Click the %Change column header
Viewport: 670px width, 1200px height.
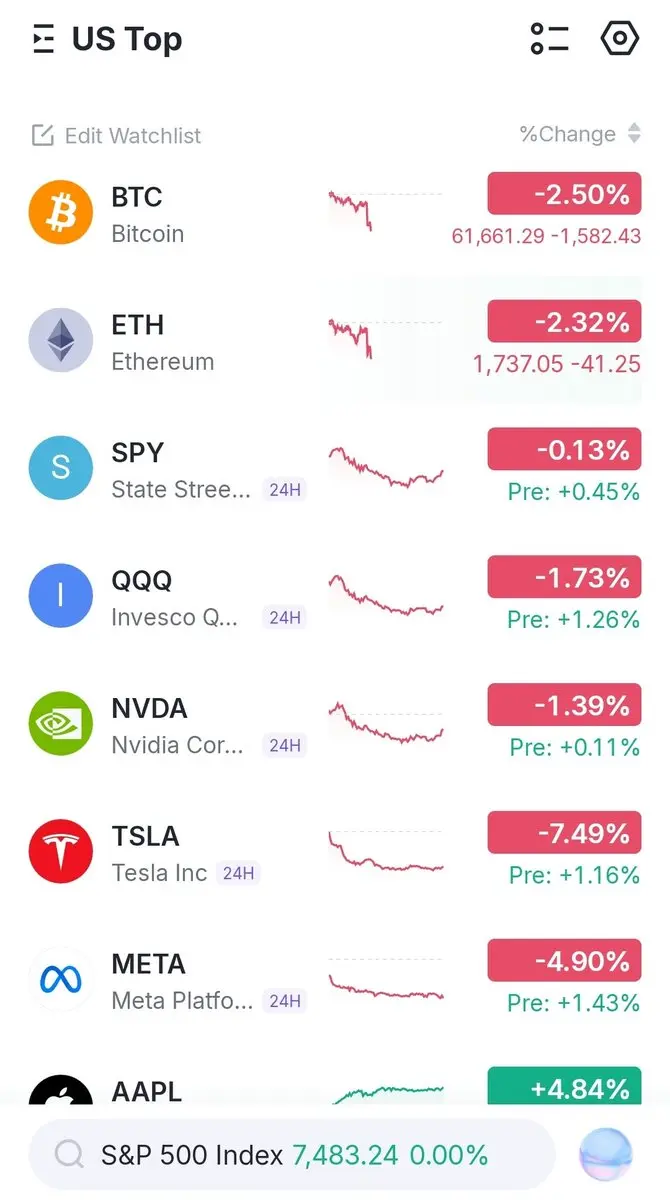[x=567, y=134]
